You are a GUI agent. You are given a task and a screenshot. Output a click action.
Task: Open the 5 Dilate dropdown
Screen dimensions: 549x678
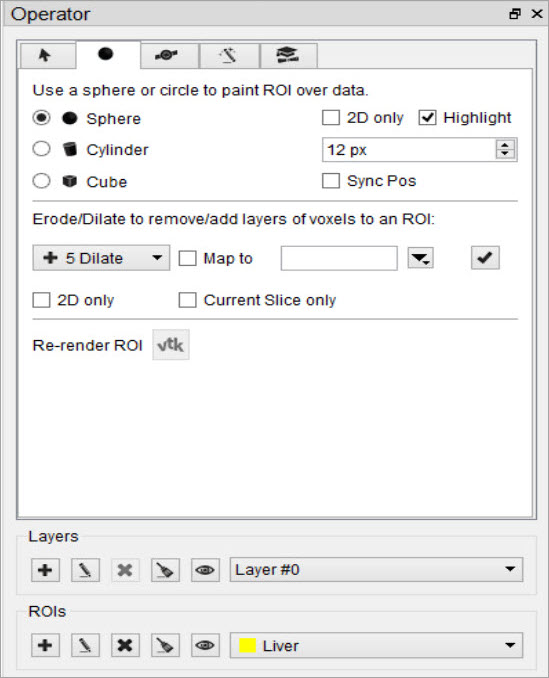(x=101, y=258)
